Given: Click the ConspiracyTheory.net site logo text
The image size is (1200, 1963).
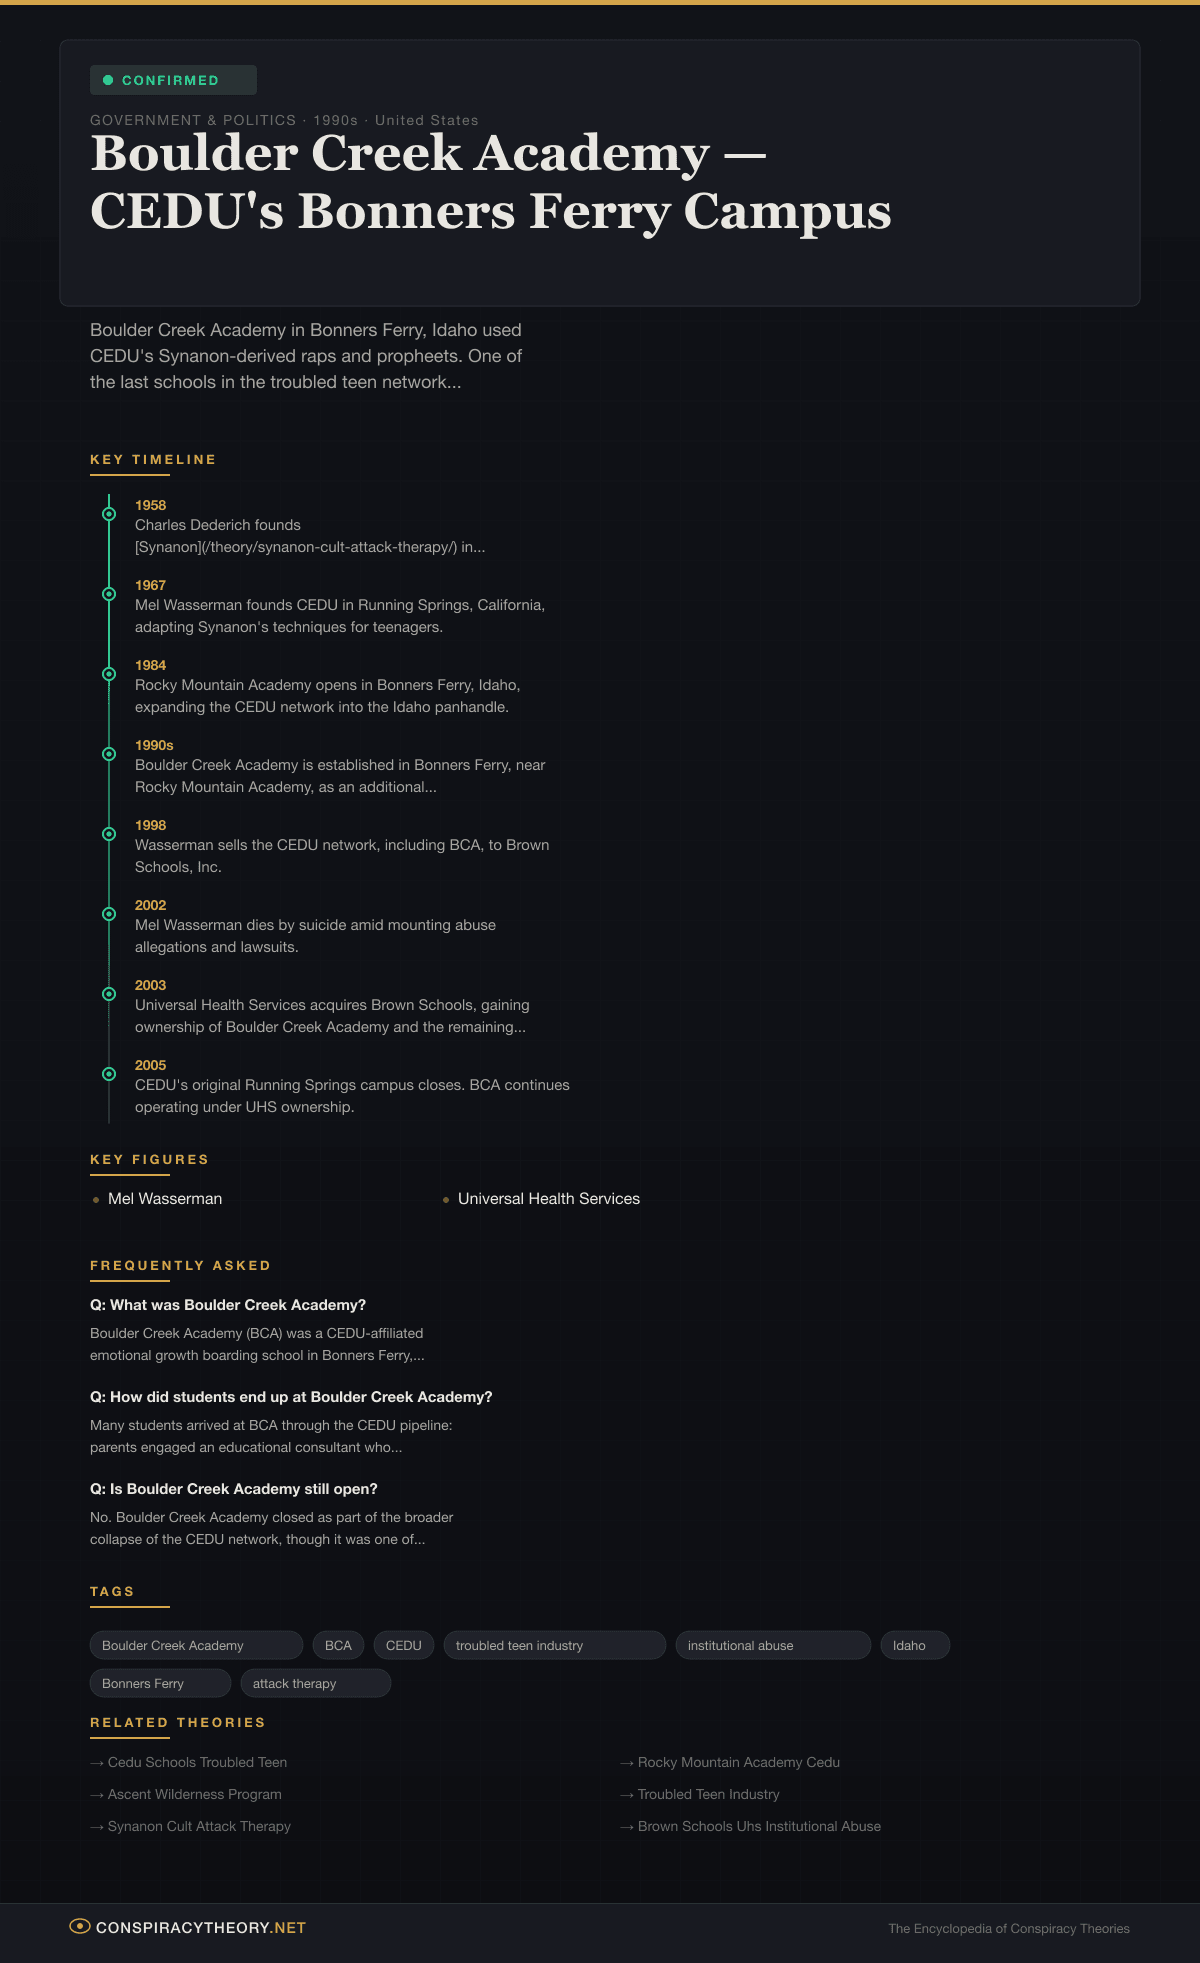Looking at the screenshot, I should [200, 1927].
